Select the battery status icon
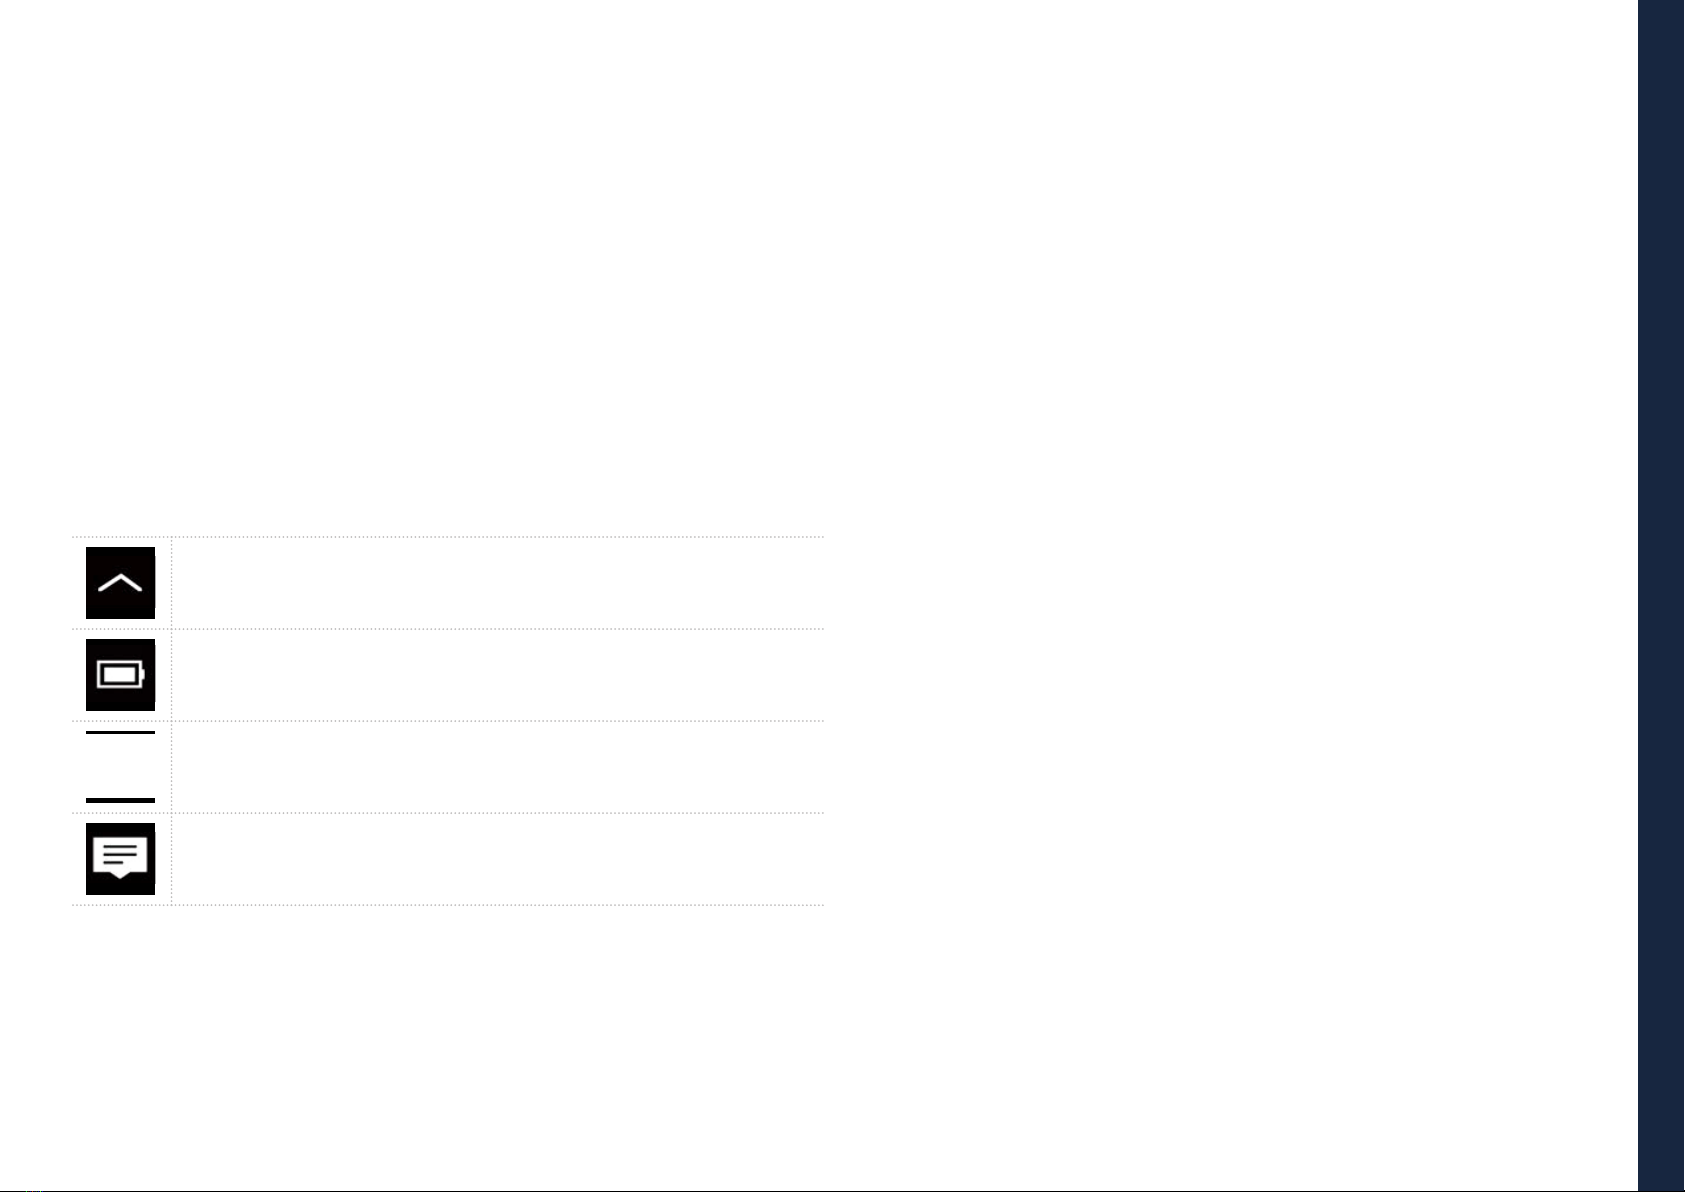 pos(120,675)
